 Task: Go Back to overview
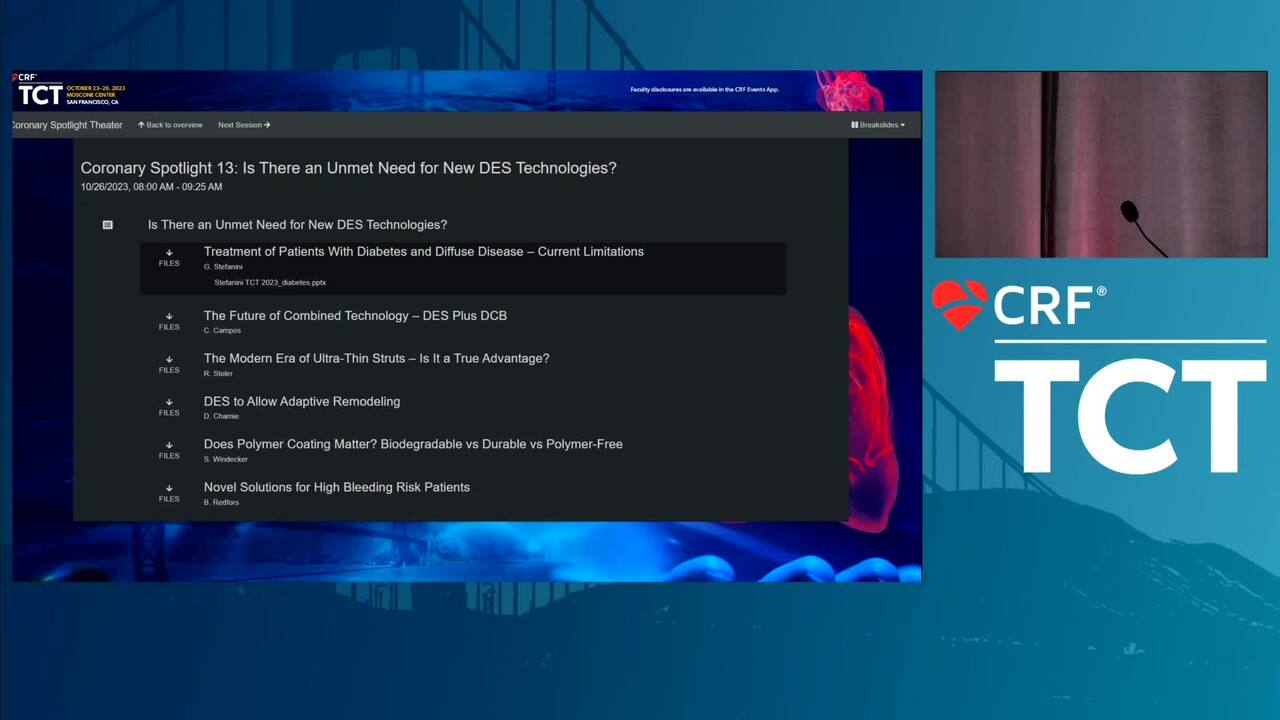tap(170, 125)
